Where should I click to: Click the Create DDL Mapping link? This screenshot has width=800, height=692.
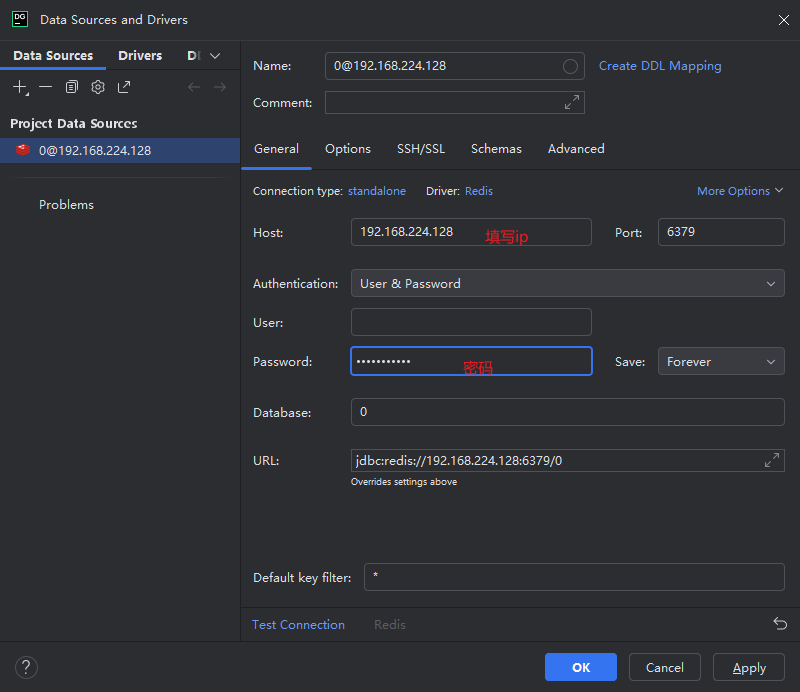tap(660, 66)
